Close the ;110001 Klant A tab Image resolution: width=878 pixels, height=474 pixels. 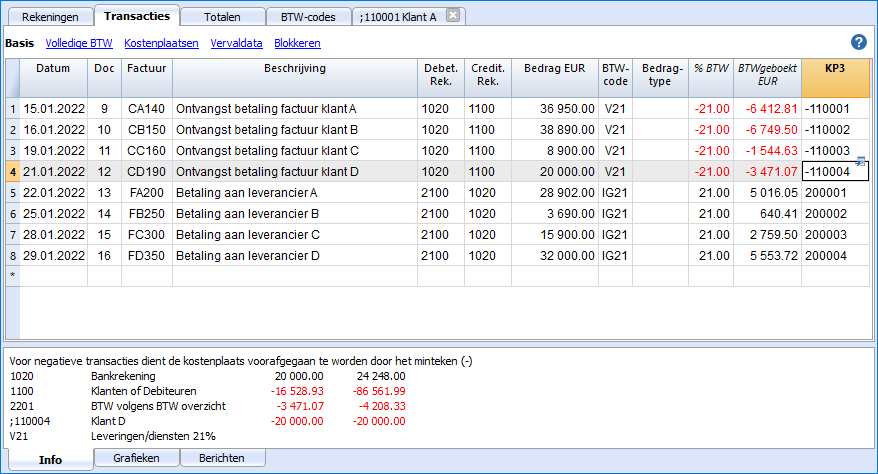click(453, 16)
